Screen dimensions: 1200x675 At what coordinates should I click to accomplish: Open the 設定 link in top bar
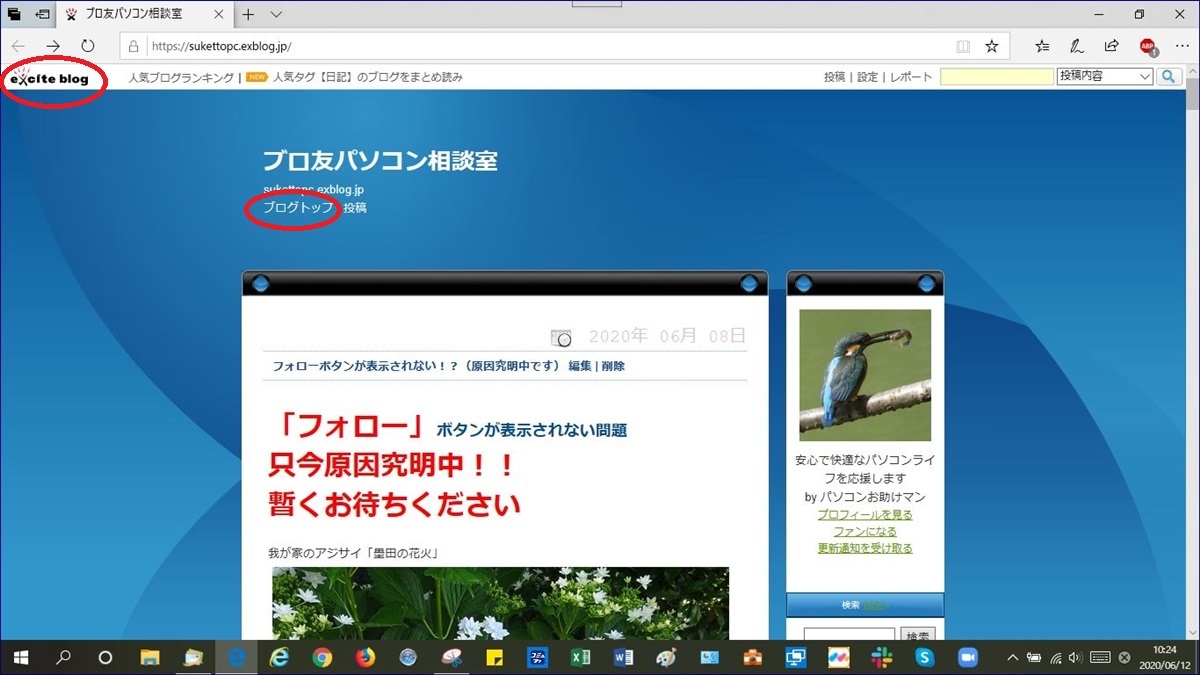[x=867, y=77]
